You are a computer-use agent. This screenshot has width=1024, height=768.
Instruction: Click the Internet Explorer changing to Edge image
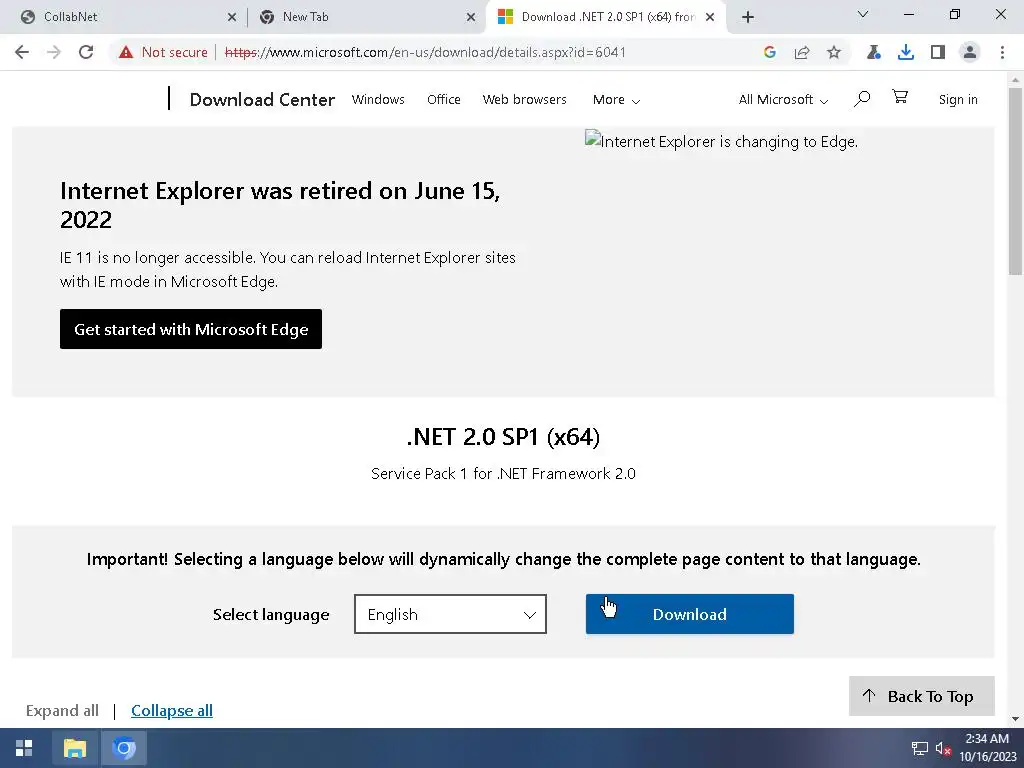pyautogui.click(x=721, y=141)
